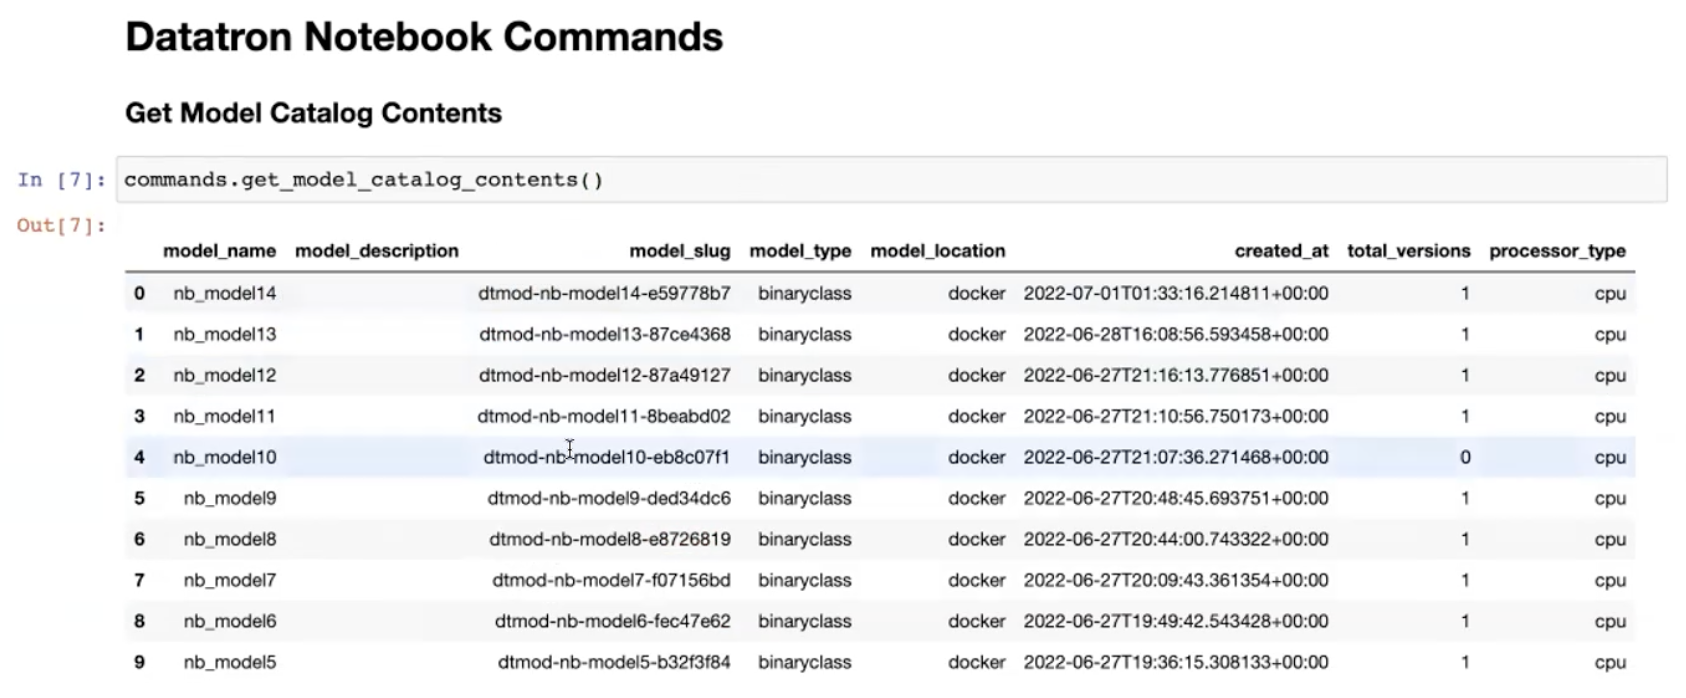
Task: Click the created_at column header
Action: click(x=1281, y=251)
